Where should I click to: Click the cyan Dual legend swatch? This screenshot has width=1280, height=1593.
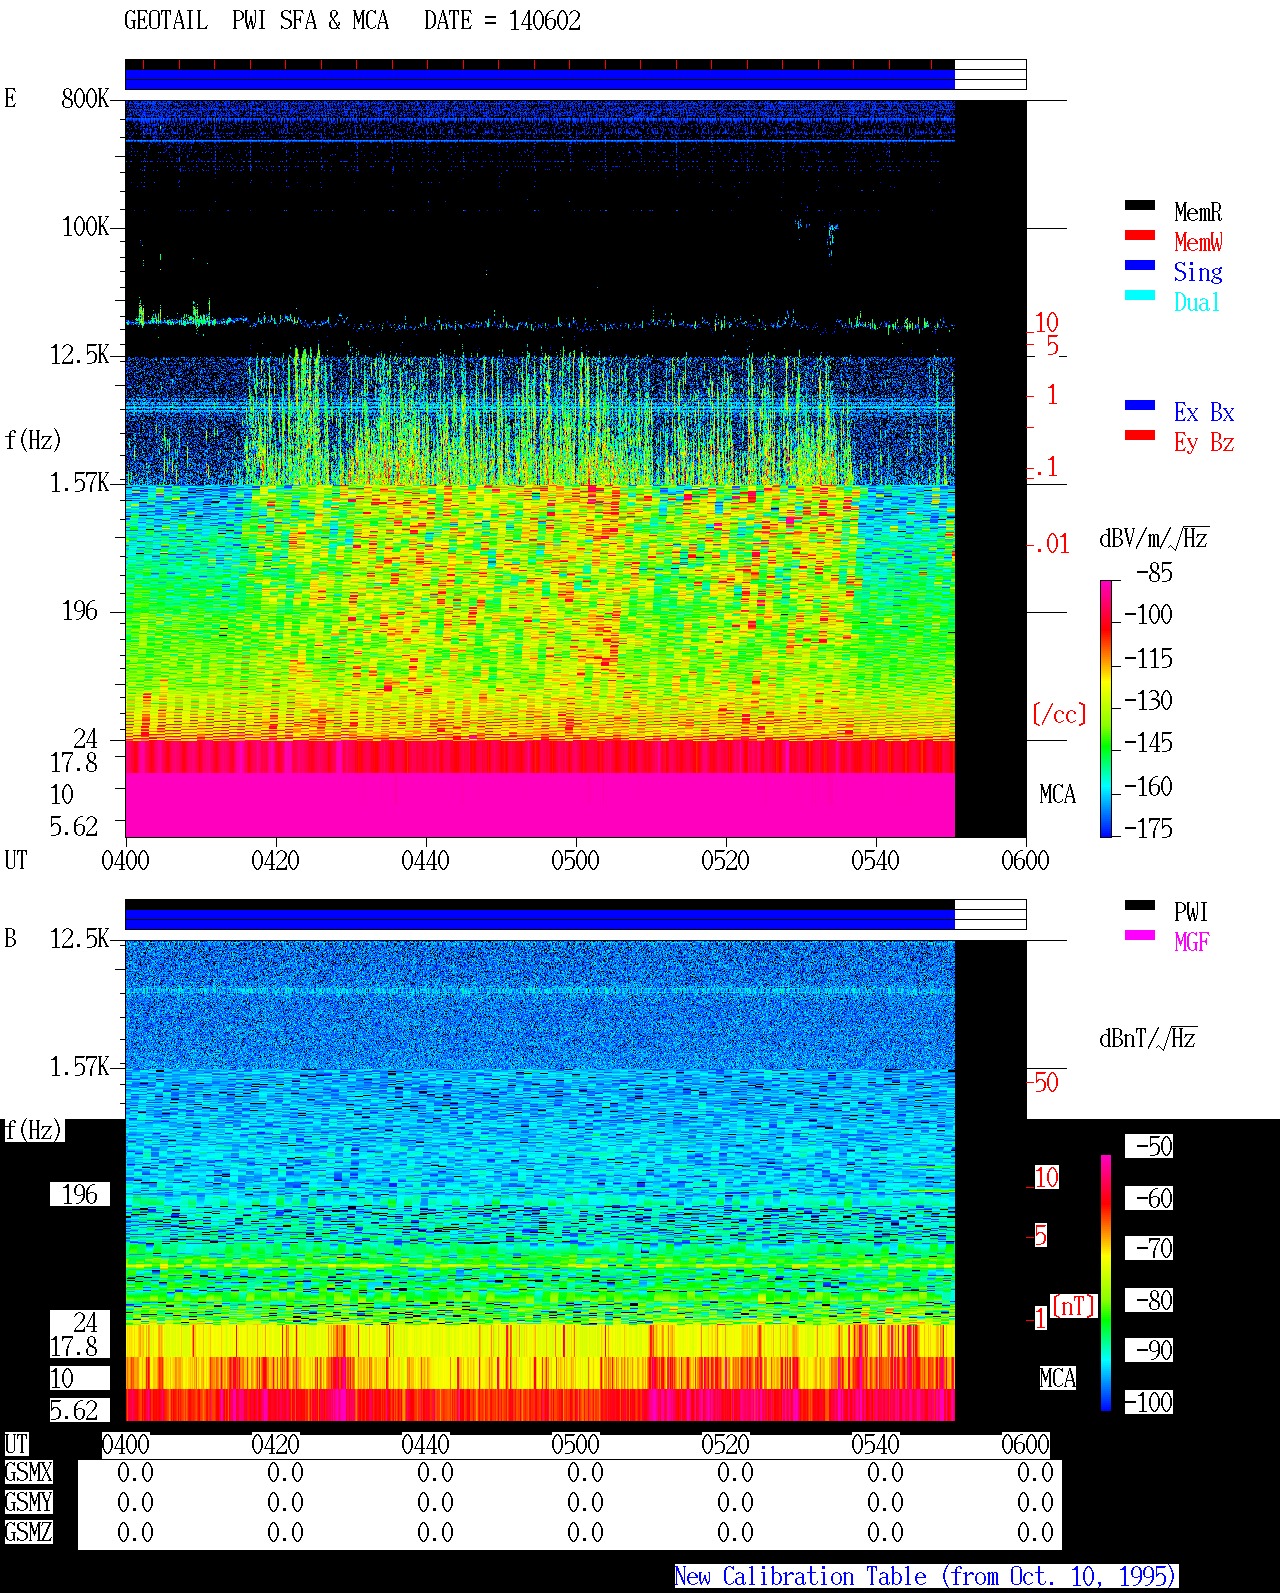click(1140, 295)
